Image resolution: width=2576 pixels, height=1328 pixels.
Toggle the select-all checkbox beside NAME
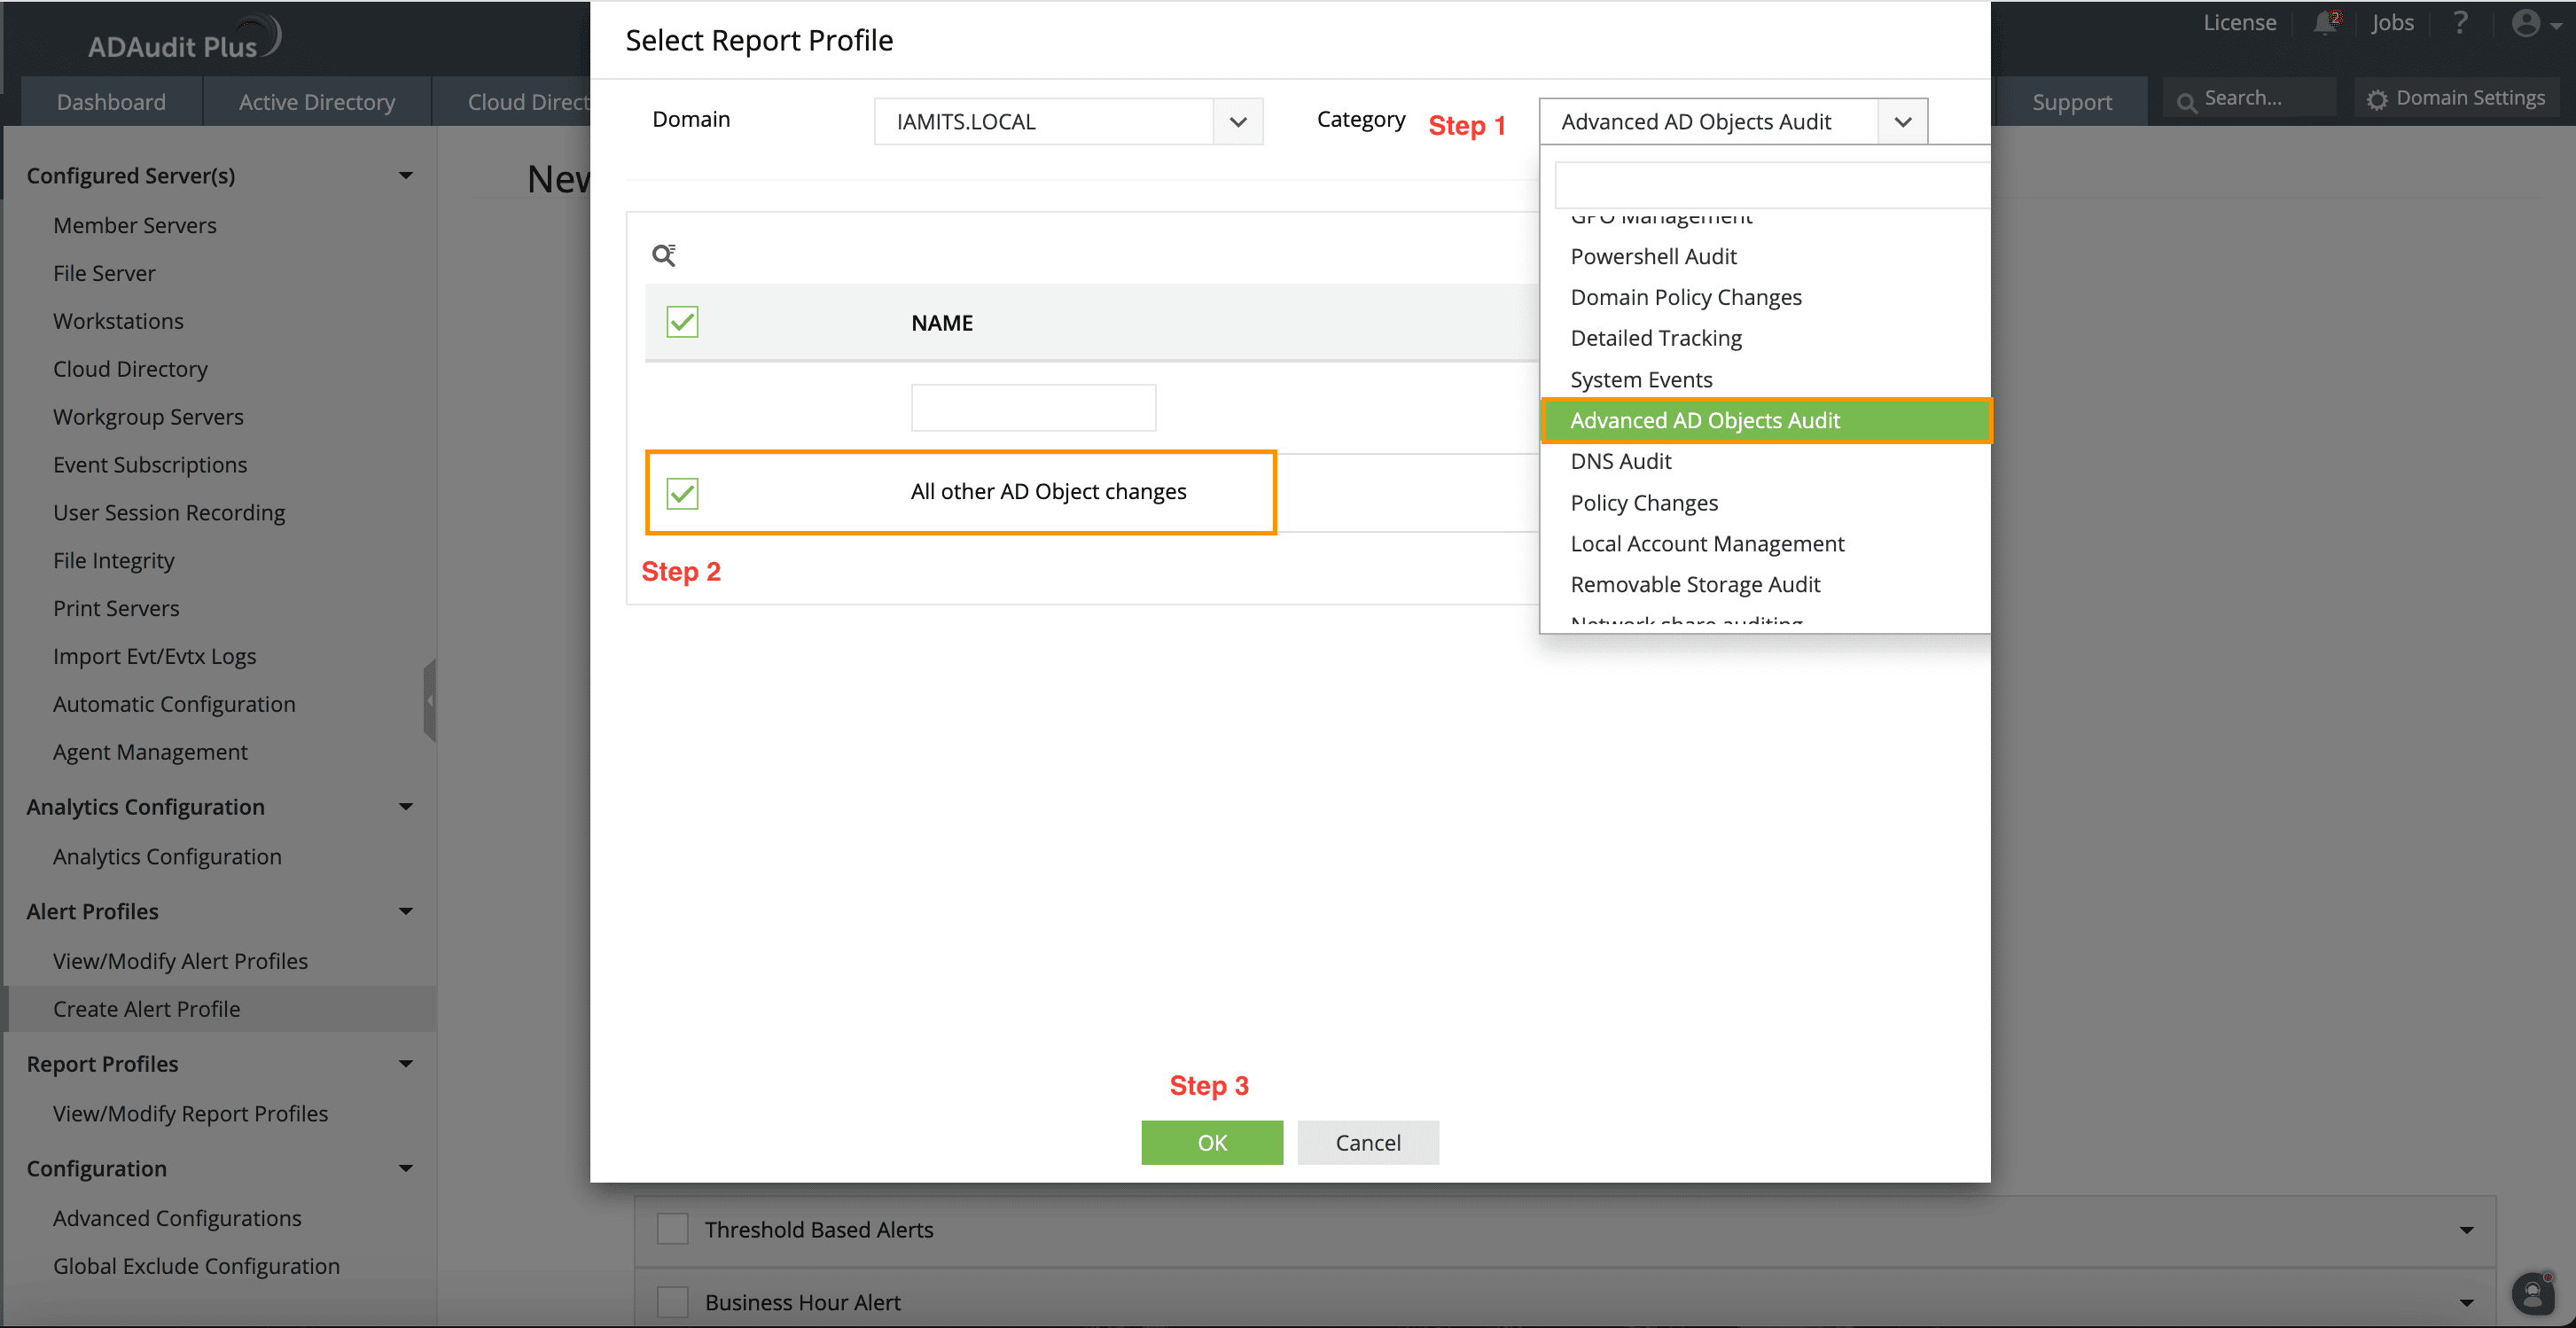(682, 322)
